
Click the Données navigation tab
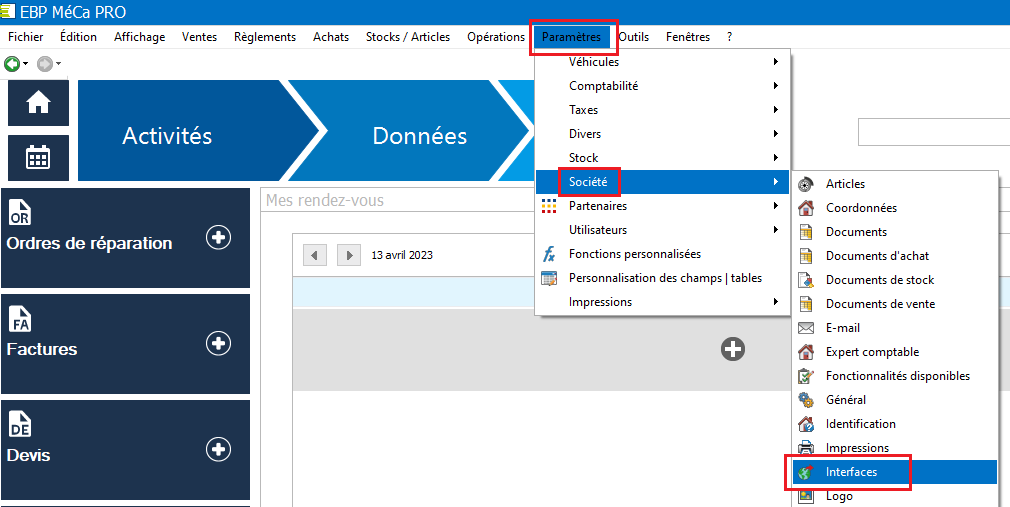pos(419,136)
